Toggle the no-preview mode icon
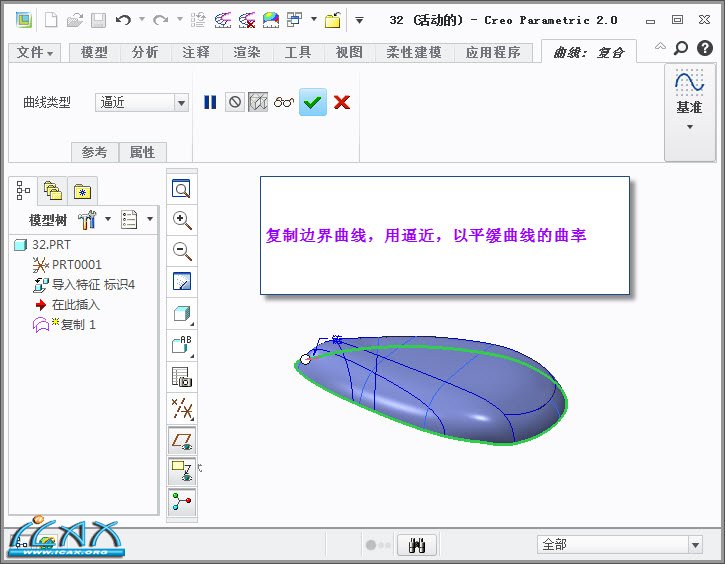This screenshot has height=564, width=725. (235, 102)
